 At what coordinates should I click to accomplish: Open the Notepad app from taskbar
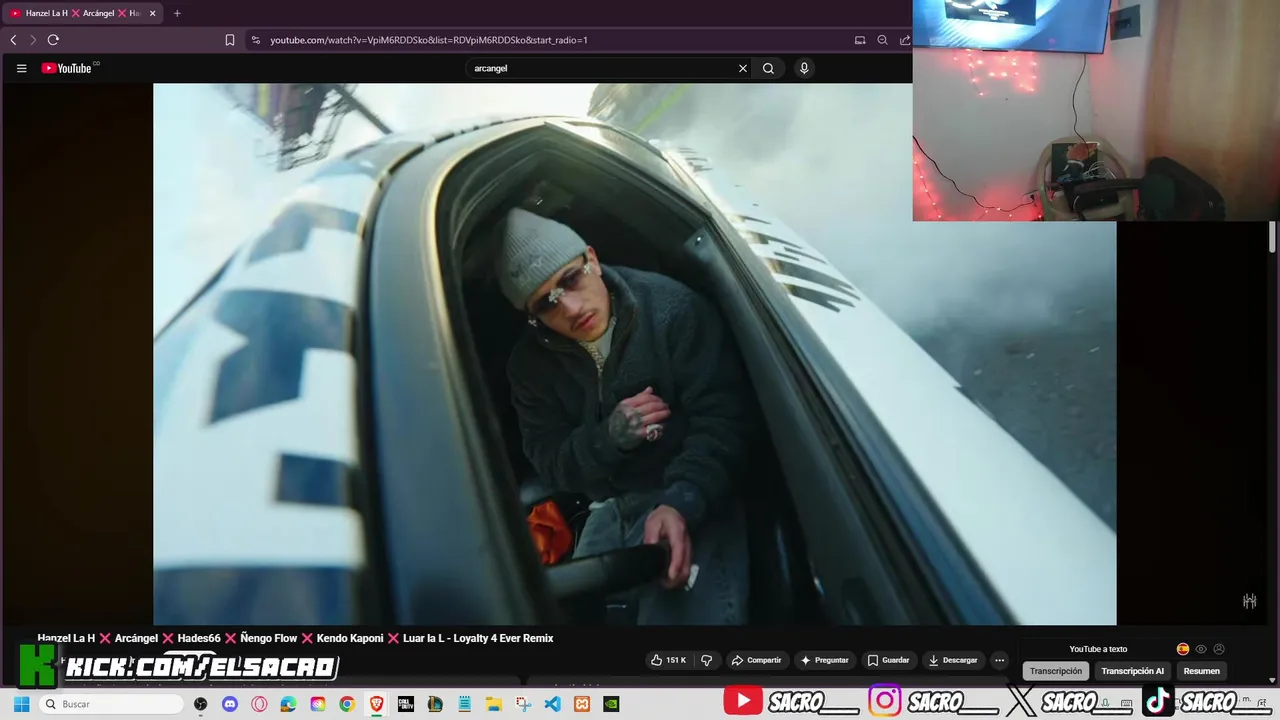pyautogui.click(x=464, y=704)
